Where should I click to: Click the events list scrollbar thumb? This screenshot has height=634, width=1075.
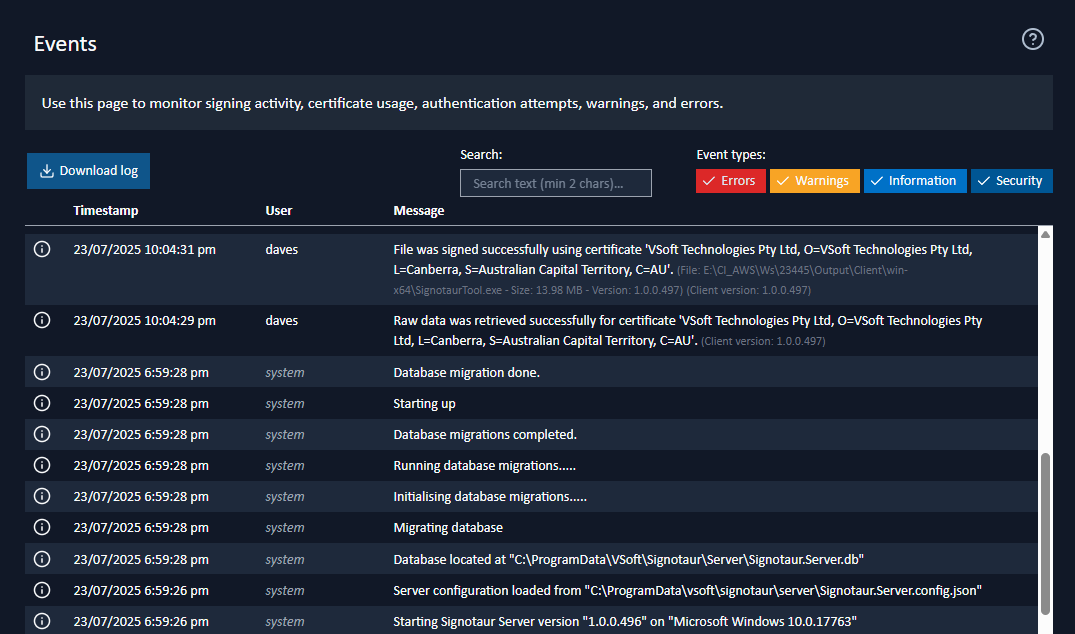click(x=1045, y=534)
